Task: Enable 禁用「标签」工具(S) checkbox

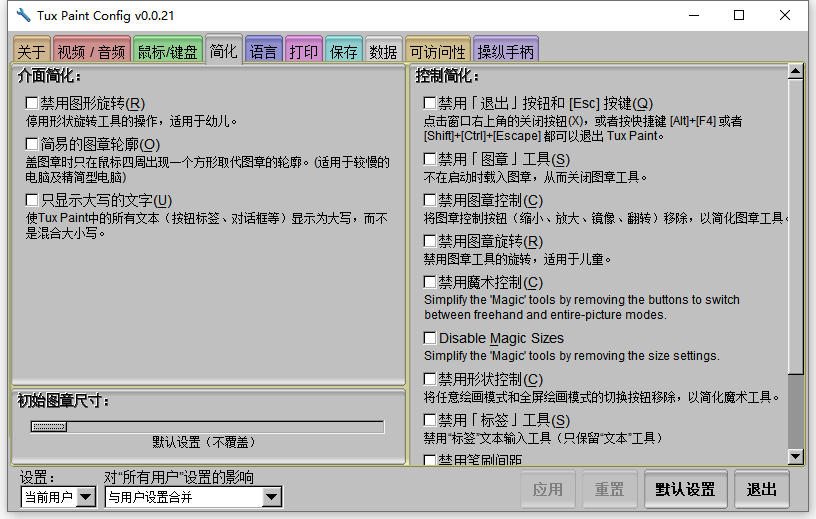Action: 430,420
